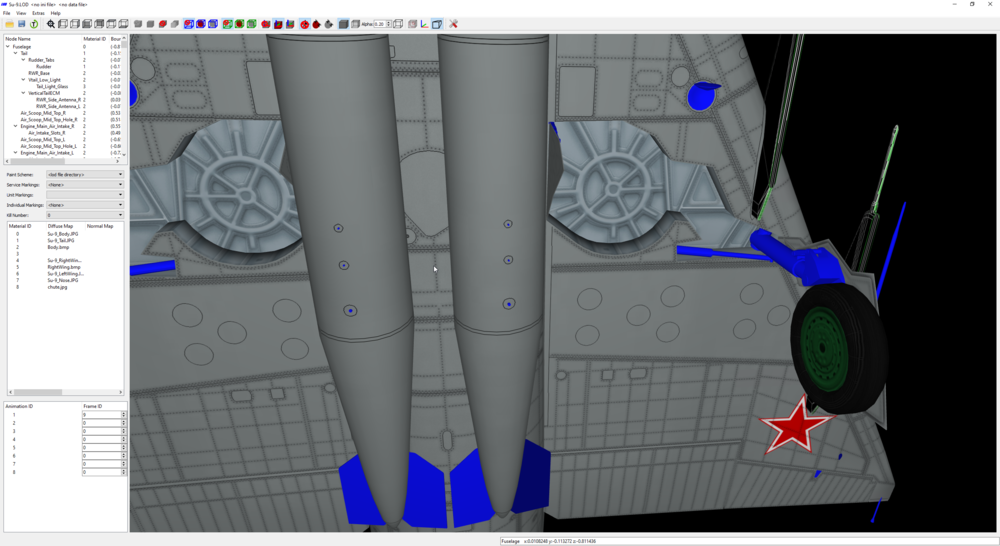This screenshot has width=1000, height=546.
Task: Click the Diffuse Map column header
Action: point(60,226)
